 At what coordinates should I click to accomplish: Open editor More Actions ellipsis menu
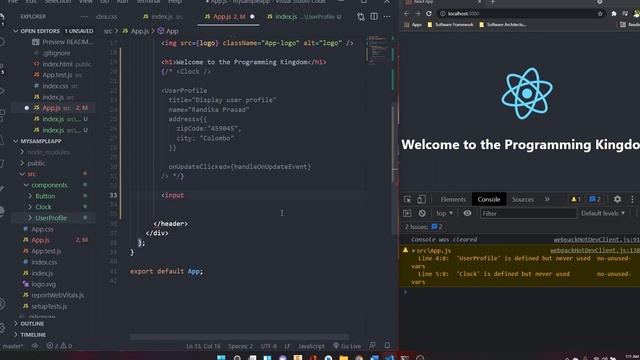(x=387, y=17)
